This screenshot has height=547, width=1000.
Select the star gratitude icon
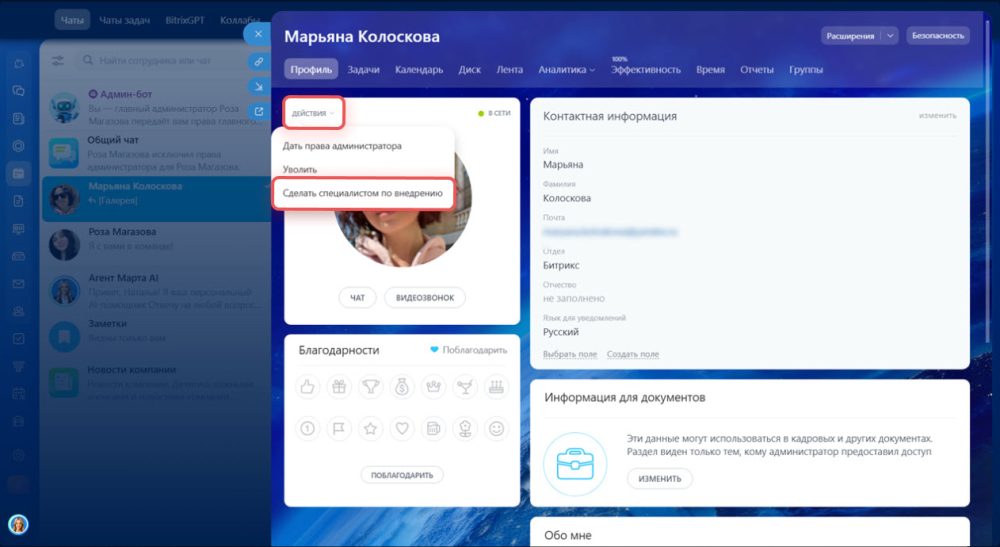click(371, 428)
